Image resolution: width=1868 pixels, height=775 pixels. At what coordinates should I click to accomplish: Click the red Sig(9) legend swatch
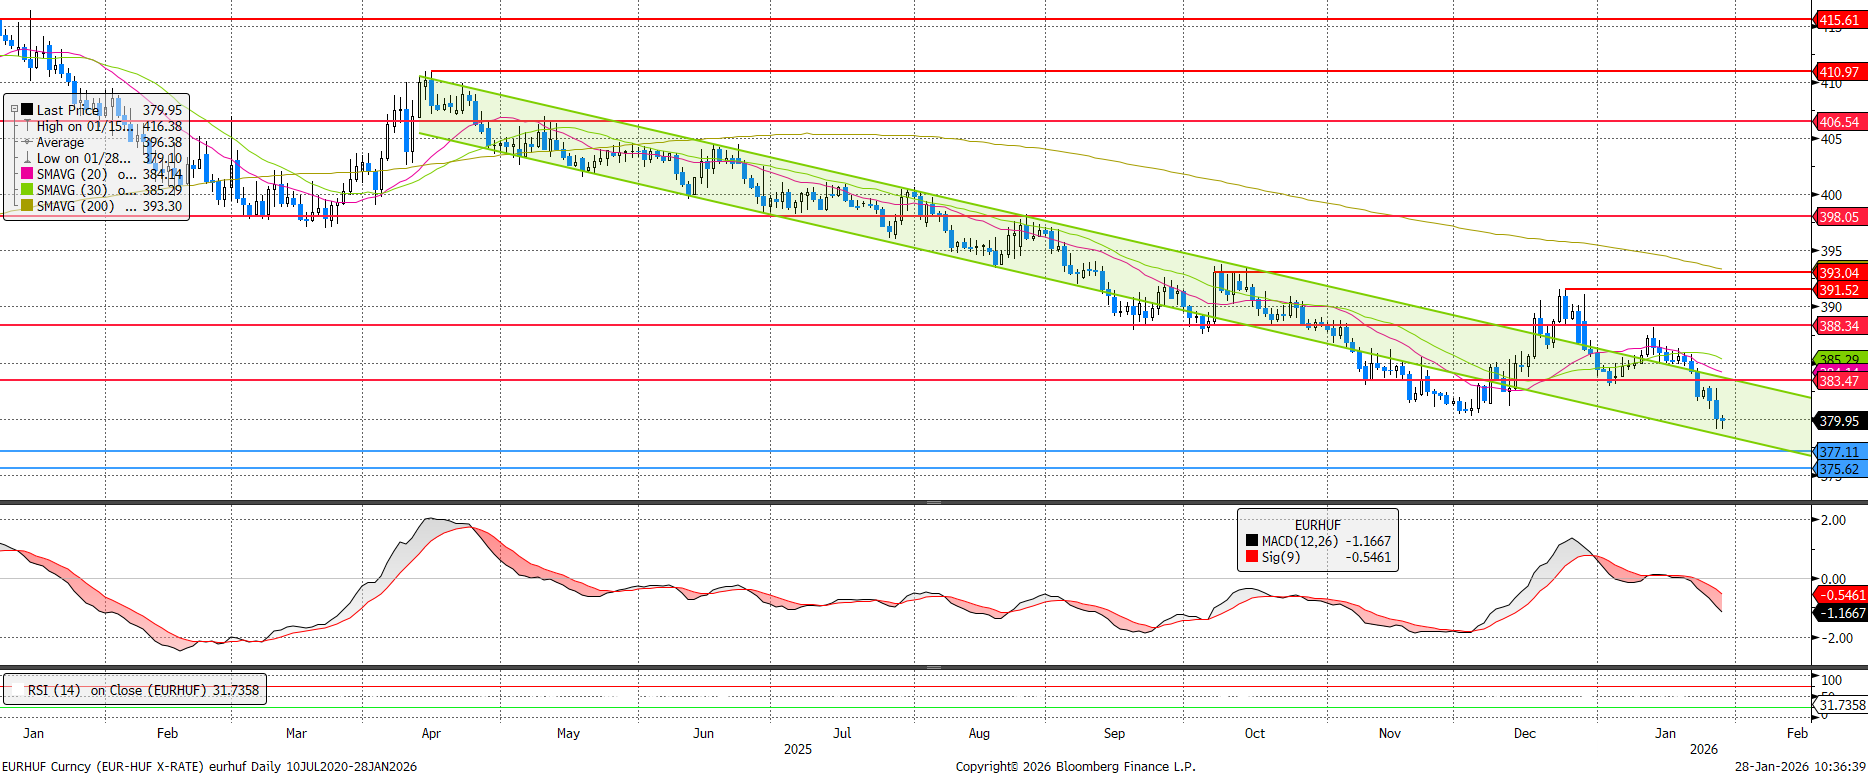(1252, 557)
